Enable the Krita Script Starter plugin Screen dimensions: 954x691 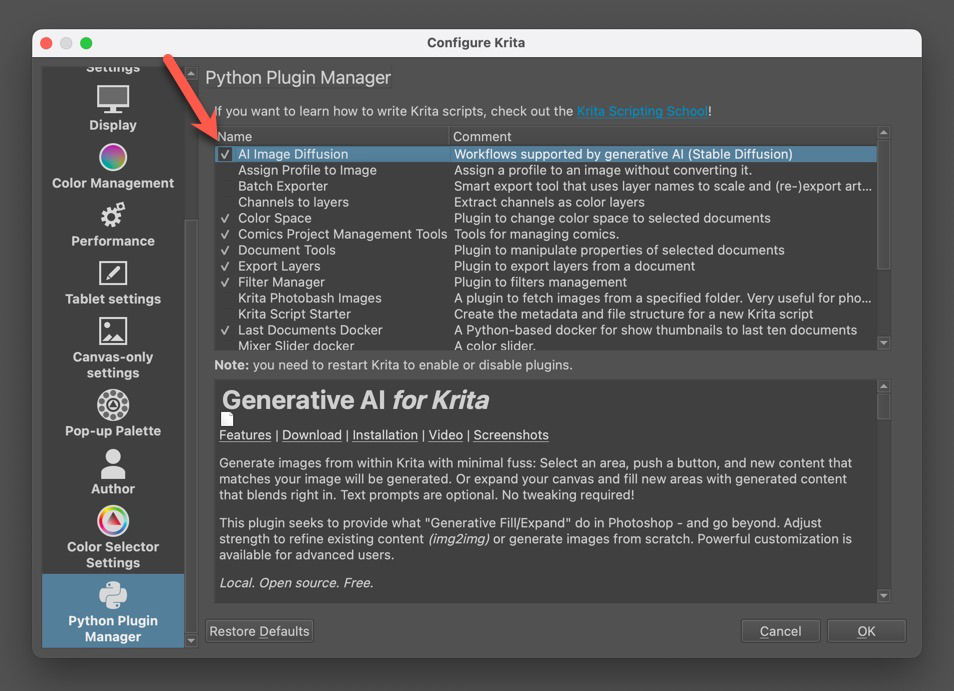click(x=224, y=314)
